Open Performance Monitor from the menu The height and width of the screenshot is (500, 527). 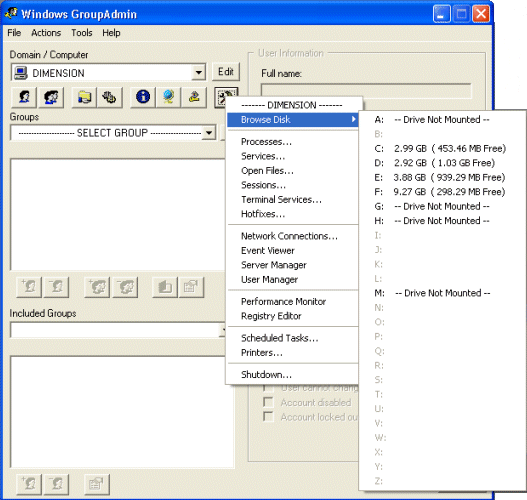click(293, 302)
